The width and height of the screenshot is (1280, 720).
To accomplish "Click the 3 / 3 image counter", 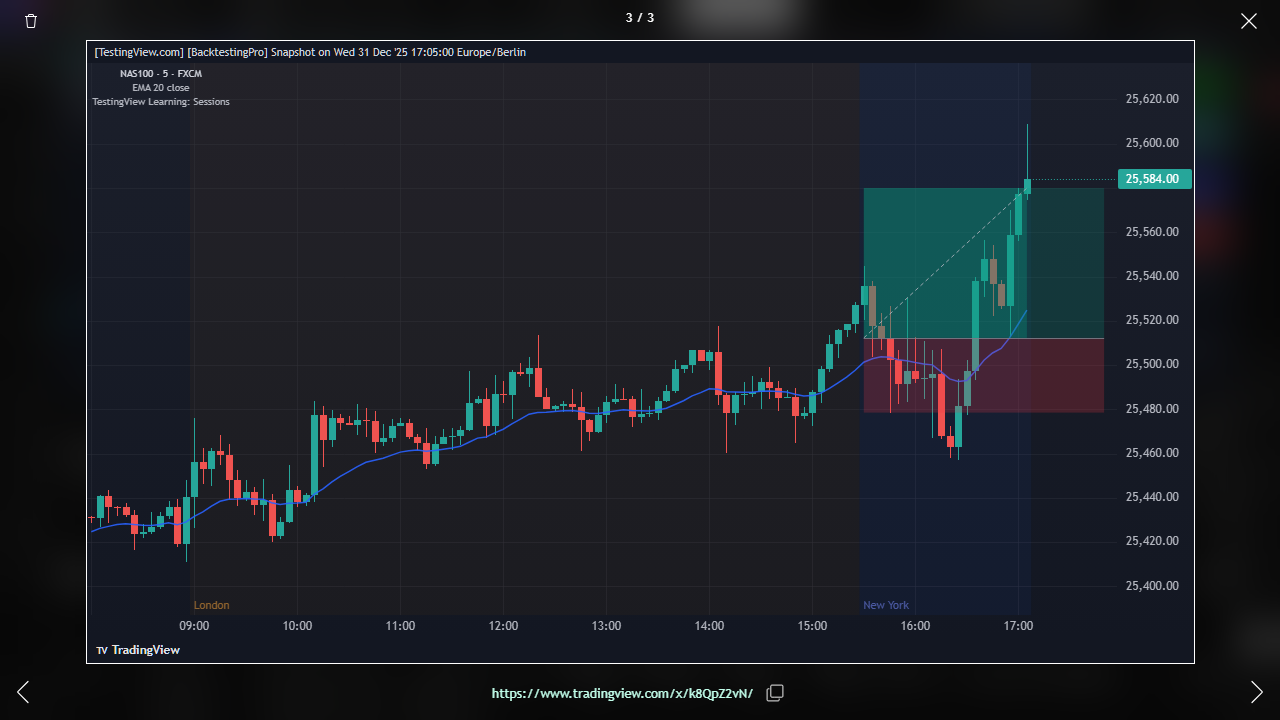I will click(x=640, y=17).
